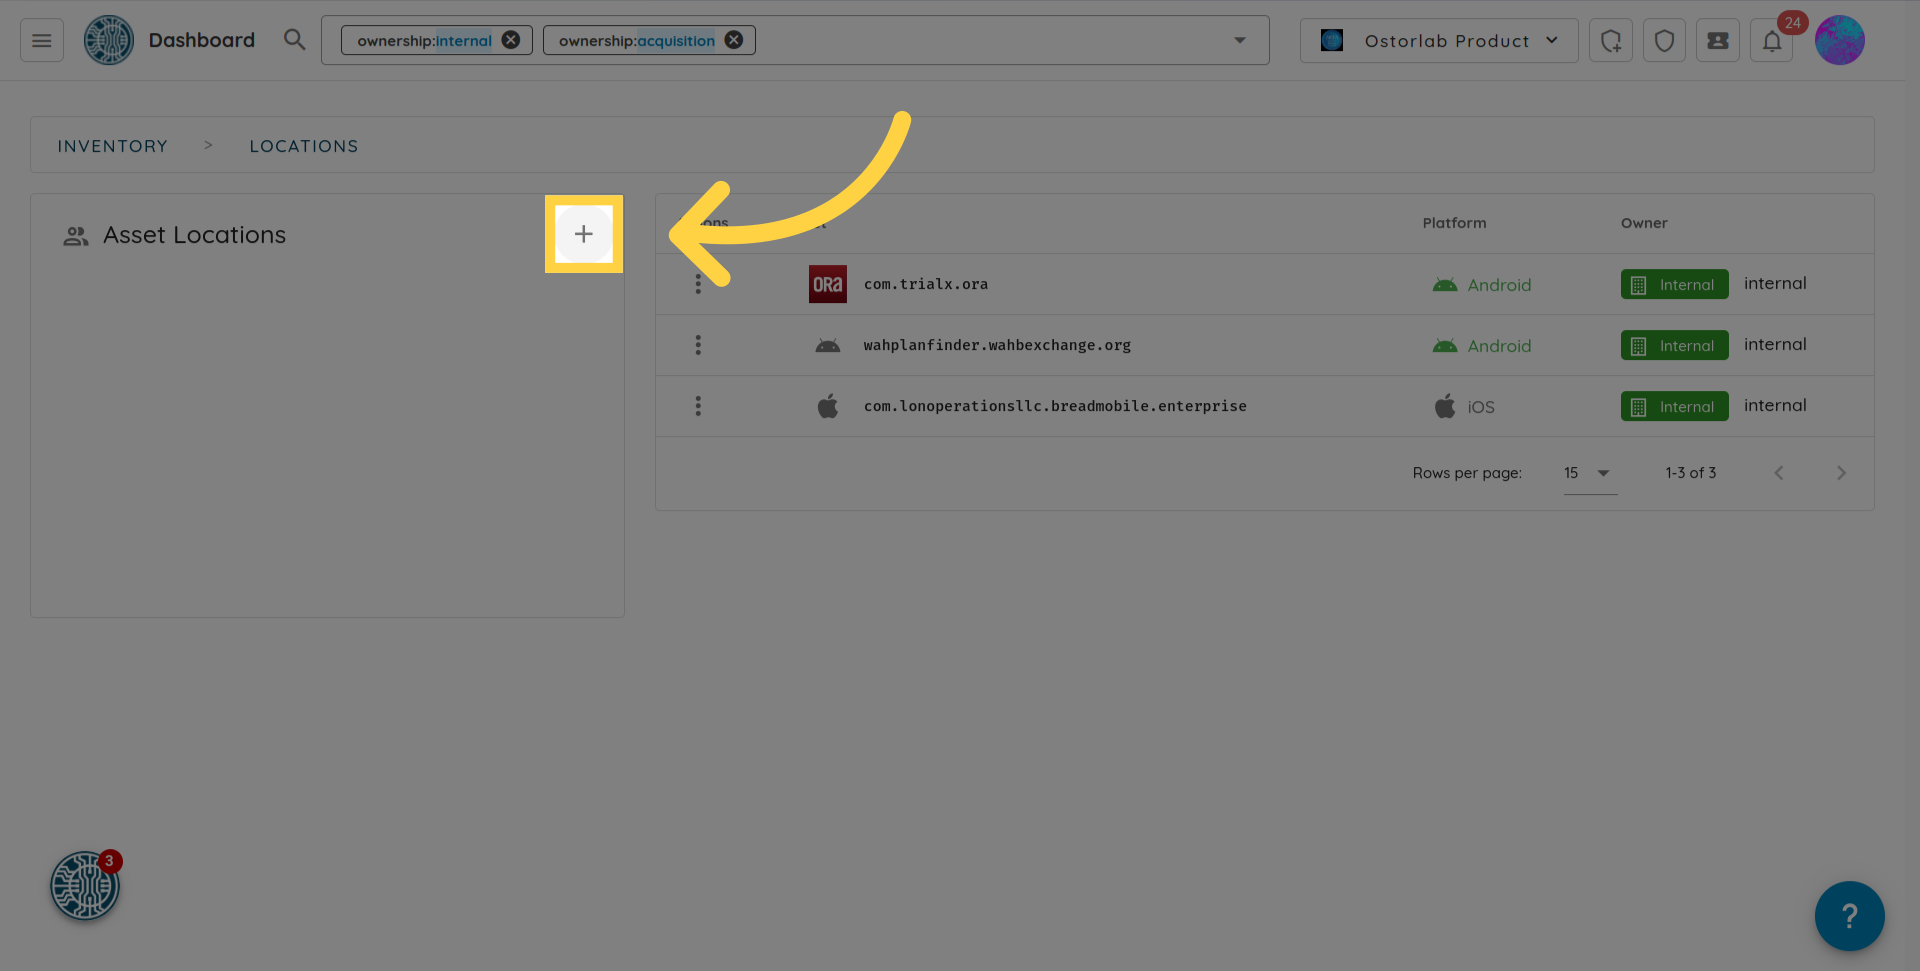The height and width of the screenshot is (971, 1920).
Task: Remove the ownership:acquisition filter chip
Action: (x=734, y=40)
